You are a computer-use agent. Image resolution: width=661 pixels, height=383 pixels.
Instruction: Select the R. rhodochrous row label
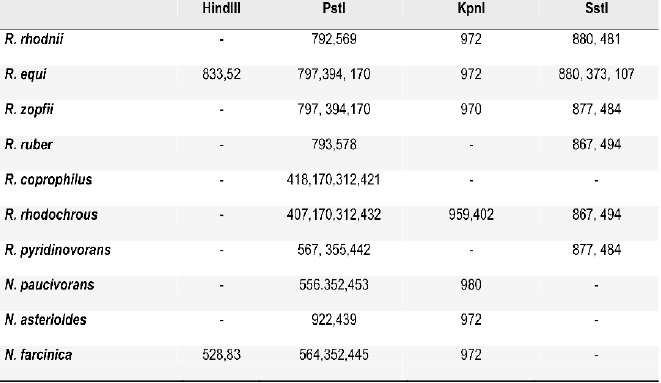click(51, 215)
